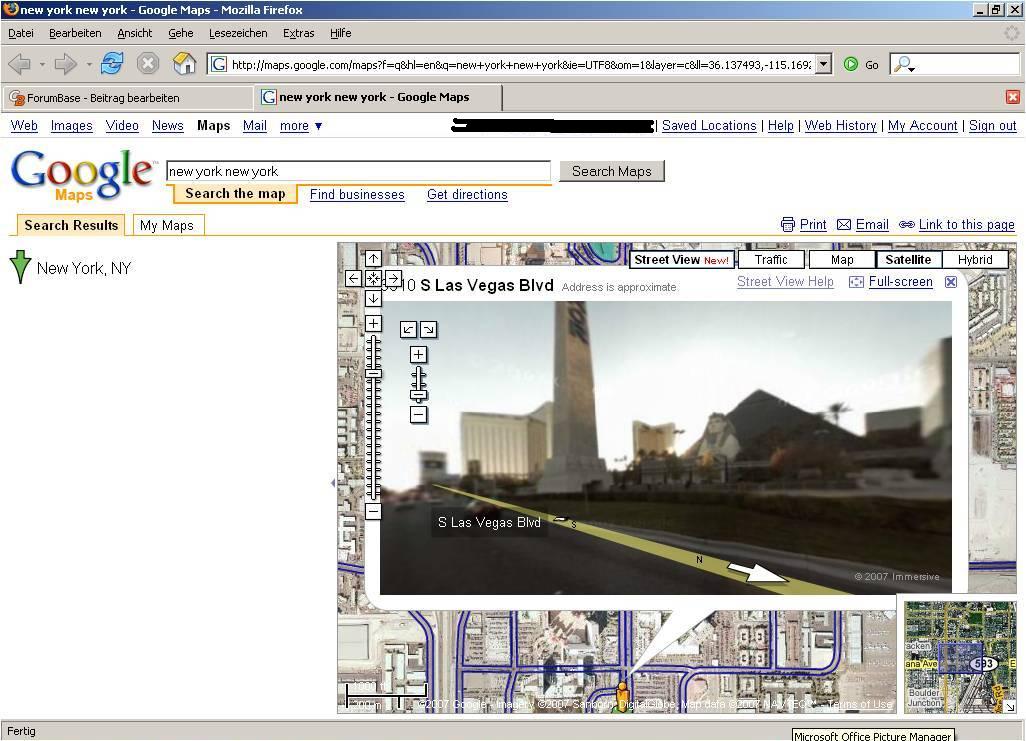Open the Lesezeichen menu
Viewport: 1026px width, 741px height.
click(x=238, y=33)
